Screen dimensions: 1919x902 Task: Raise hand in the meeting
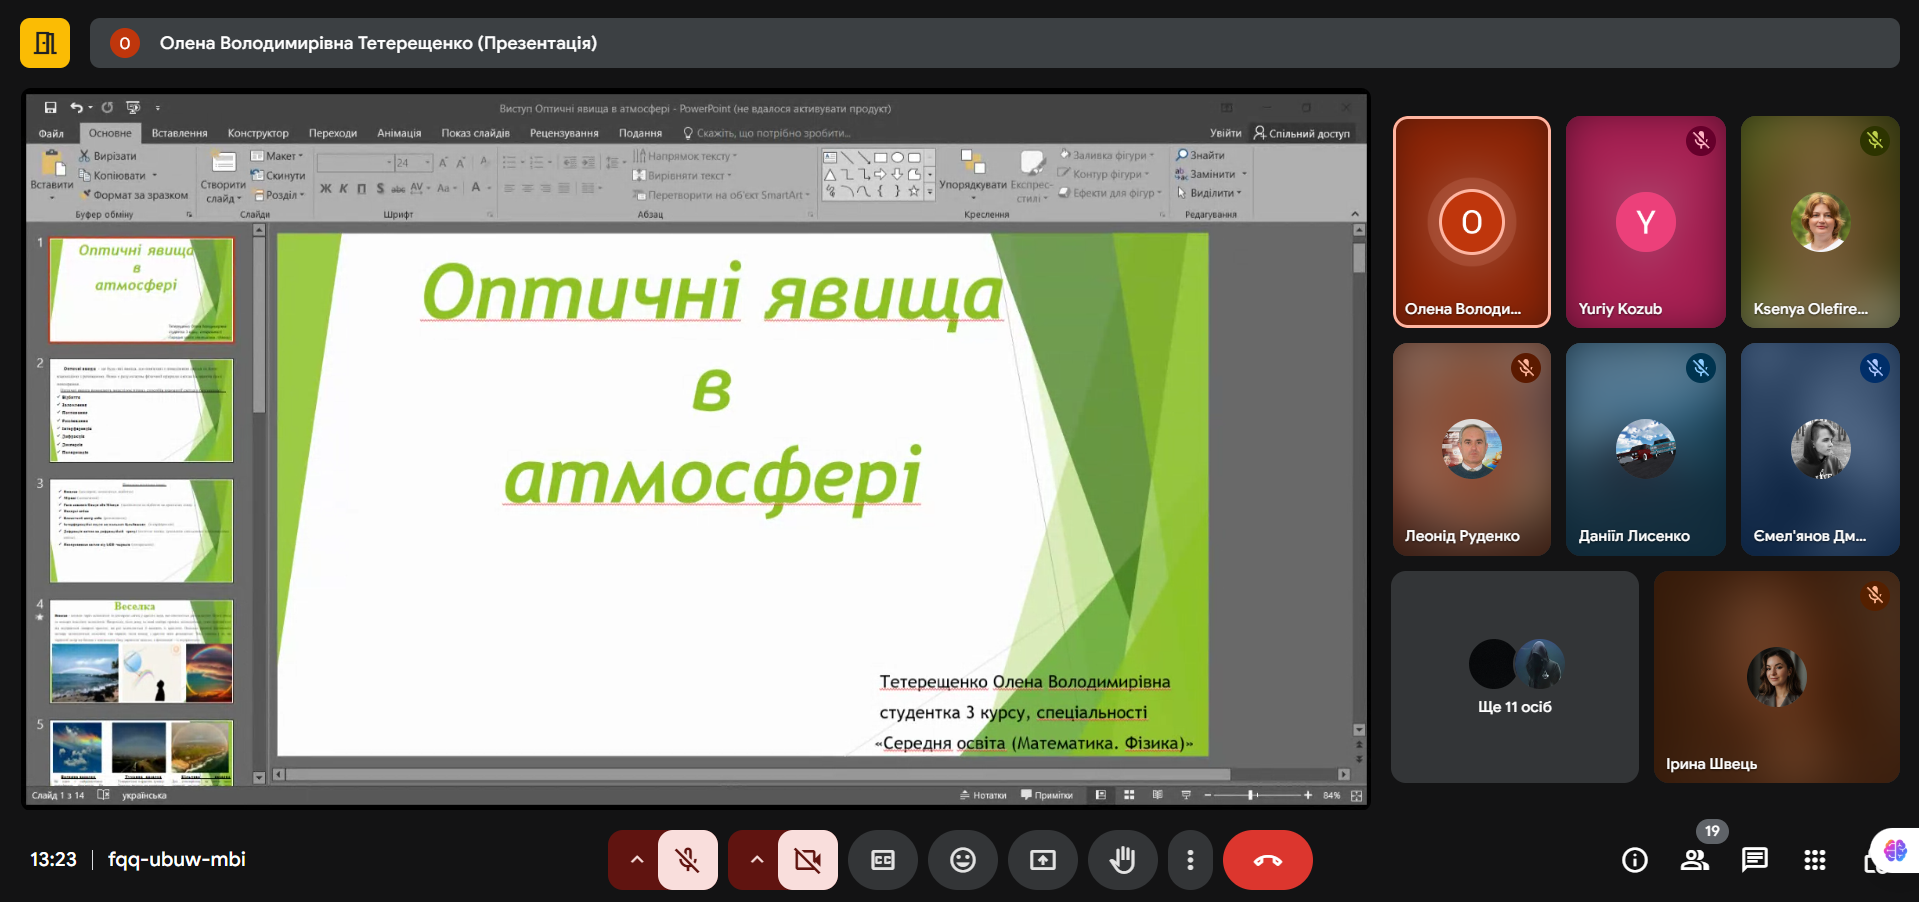click(1123, 860)
